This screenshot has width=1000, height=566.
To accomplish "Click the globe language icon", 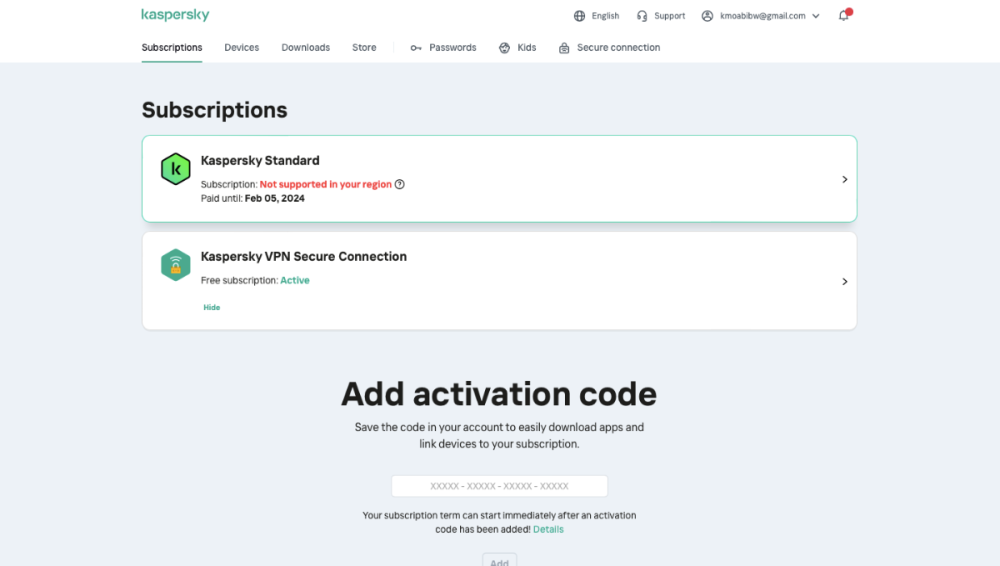I will pyautogui.click(x=579, y=16).
